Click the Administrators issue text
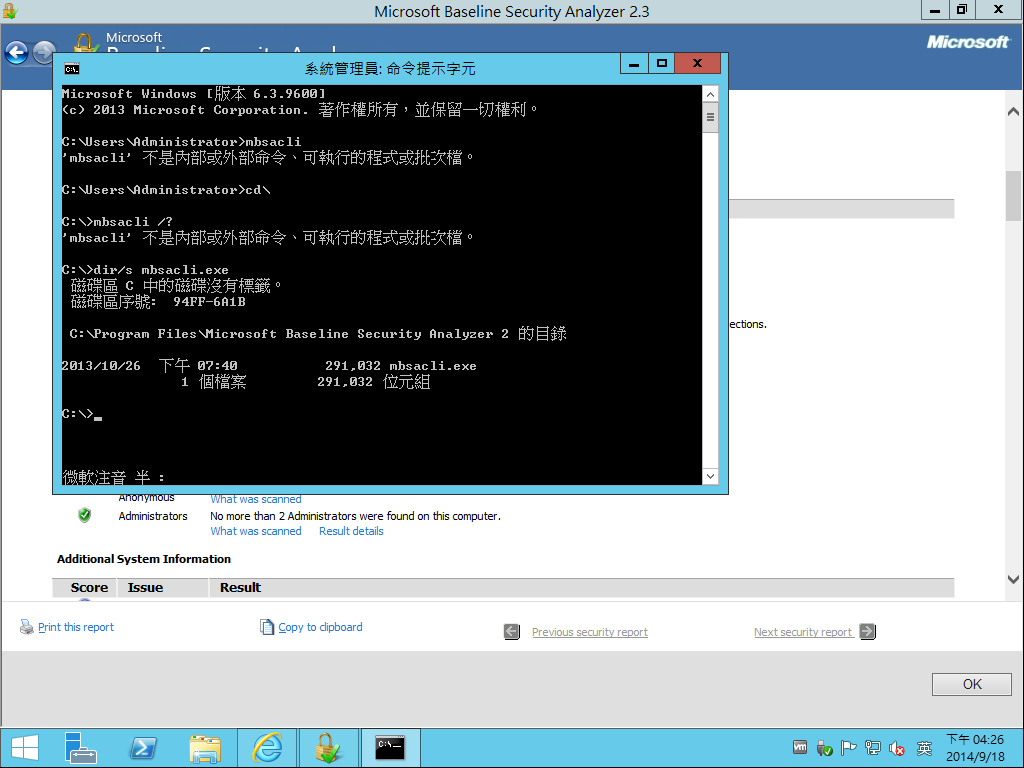 coord(153,516)
